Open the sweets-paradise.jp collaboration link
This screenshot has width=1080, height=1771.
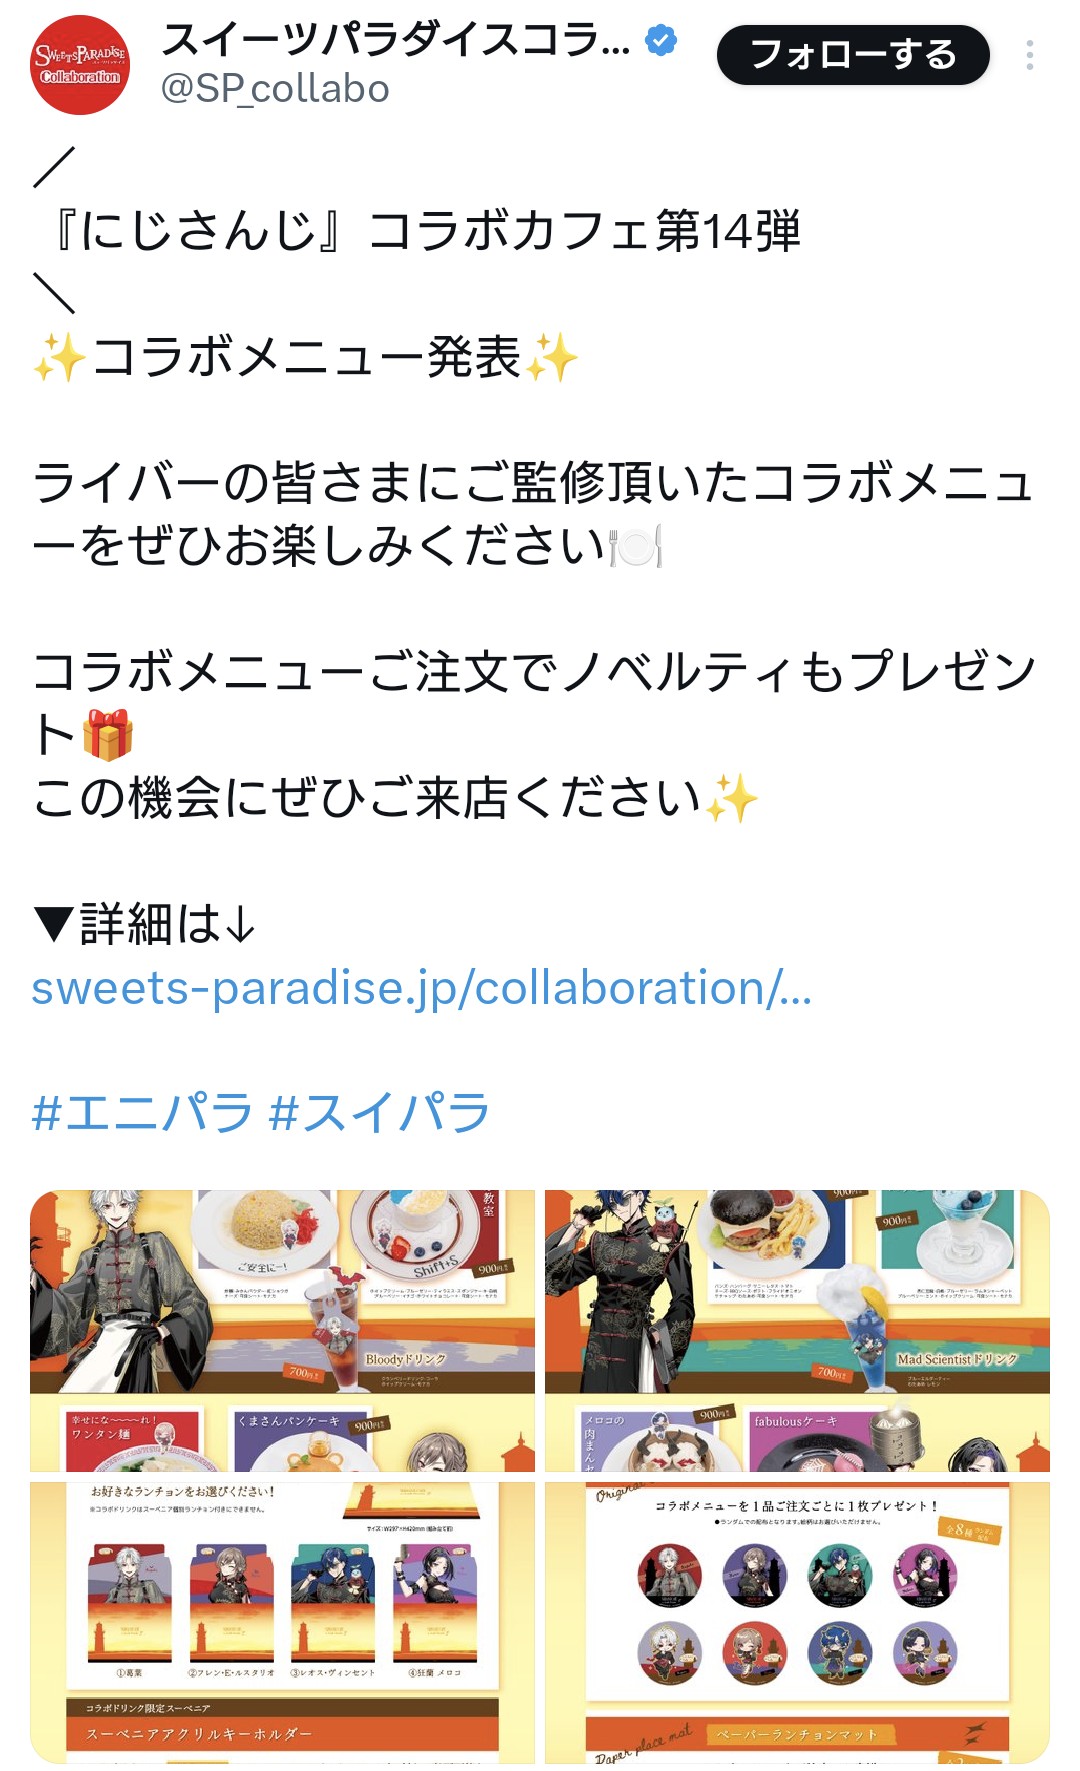pos(421,987)
